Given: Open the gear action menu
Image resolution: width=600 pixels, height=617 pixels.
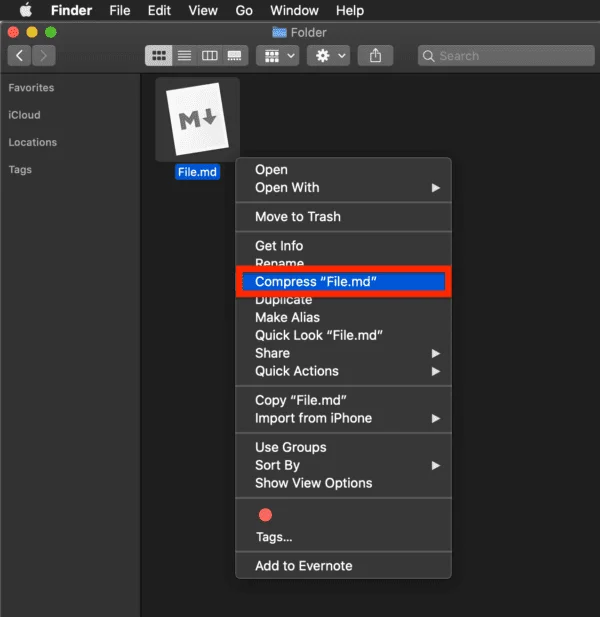Looking at the screenshot, I should 329,55.
